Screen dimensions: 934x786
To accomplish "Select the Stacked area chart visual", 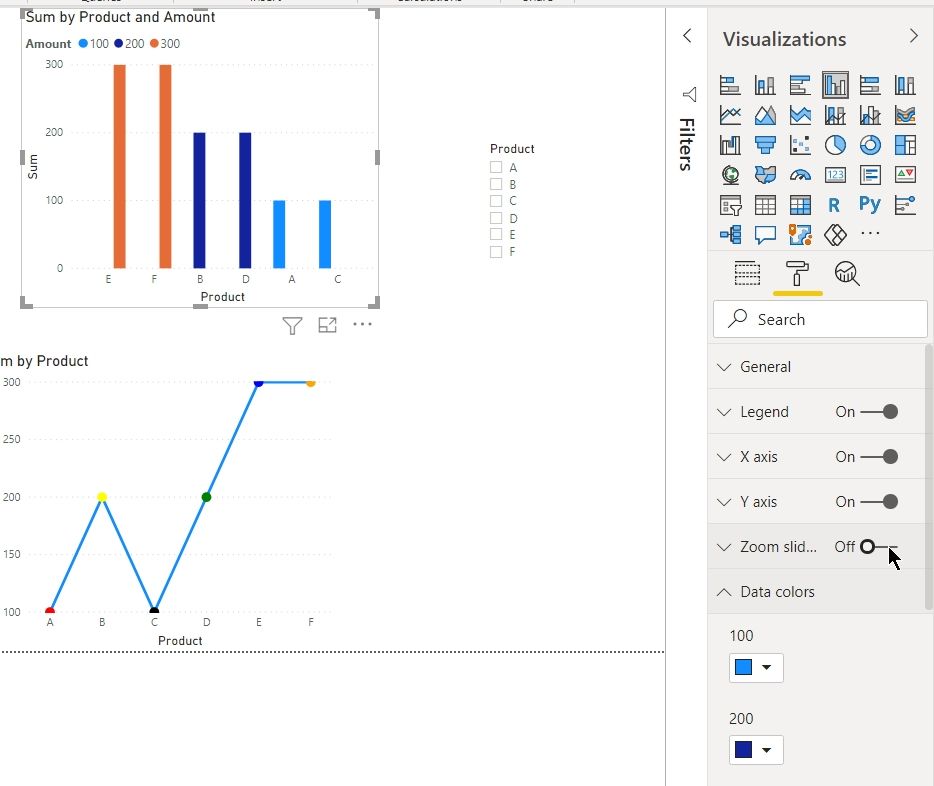I will click(800, 115).
